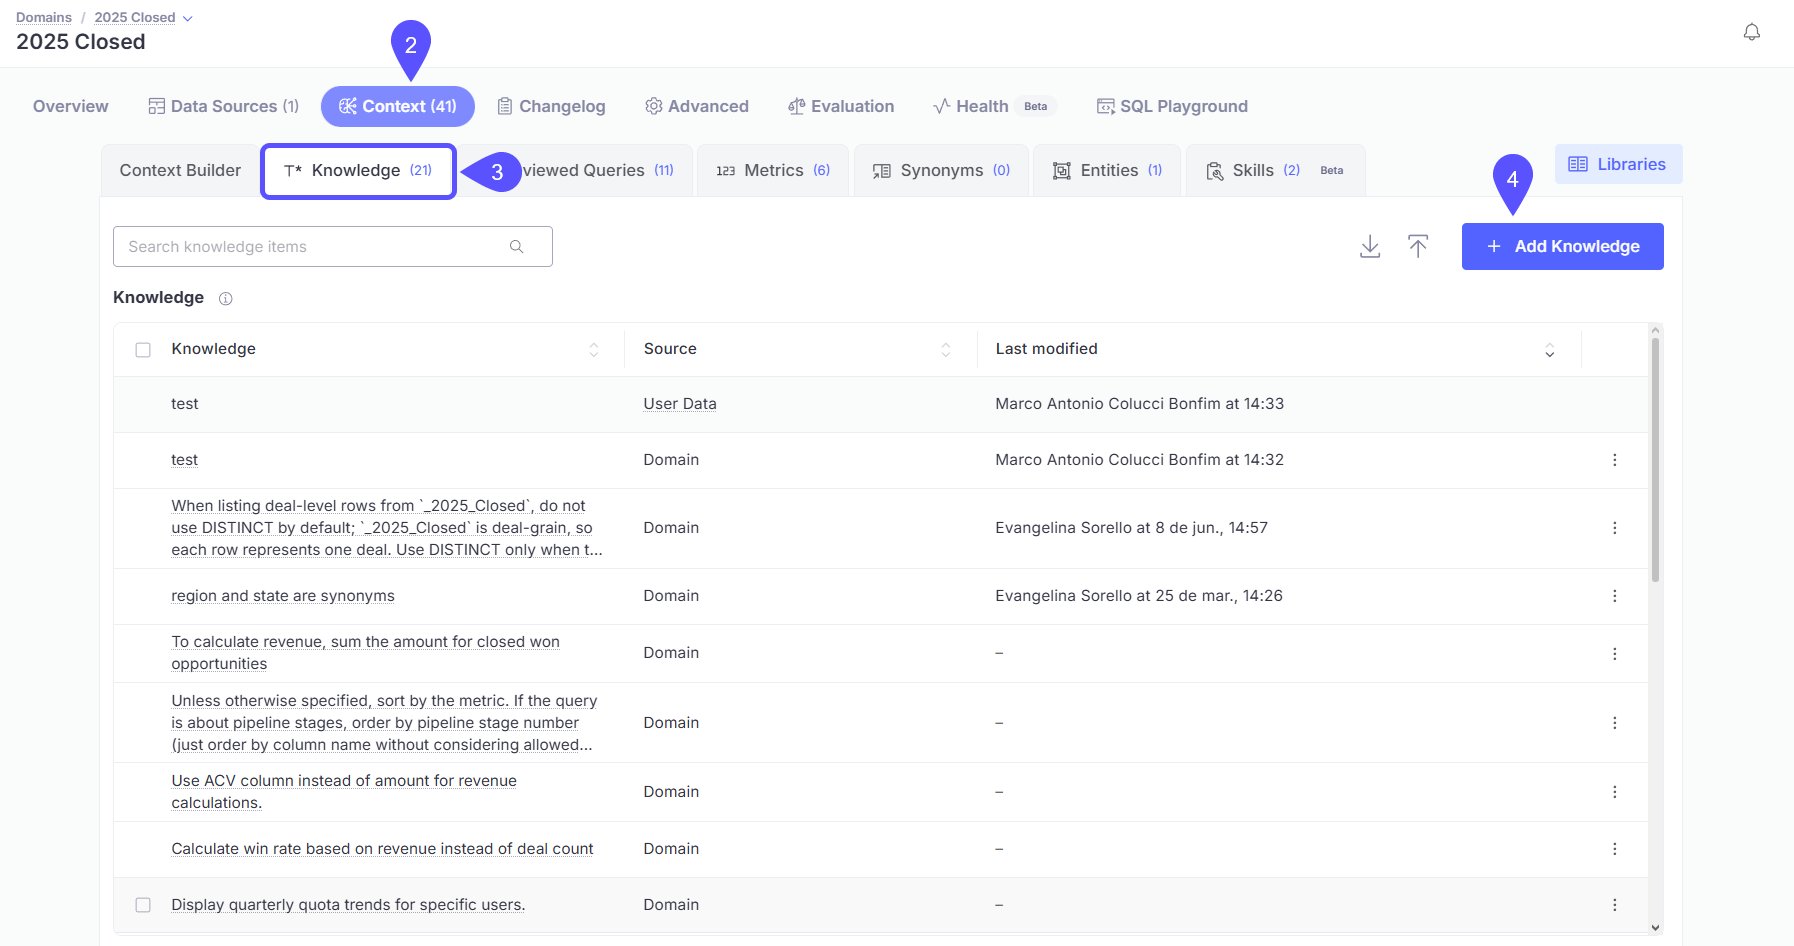Open row menu for 'Display quarterly quota trends' row
The width and height of the screenshot is (1794, 946).
[x=1614, y=905]
